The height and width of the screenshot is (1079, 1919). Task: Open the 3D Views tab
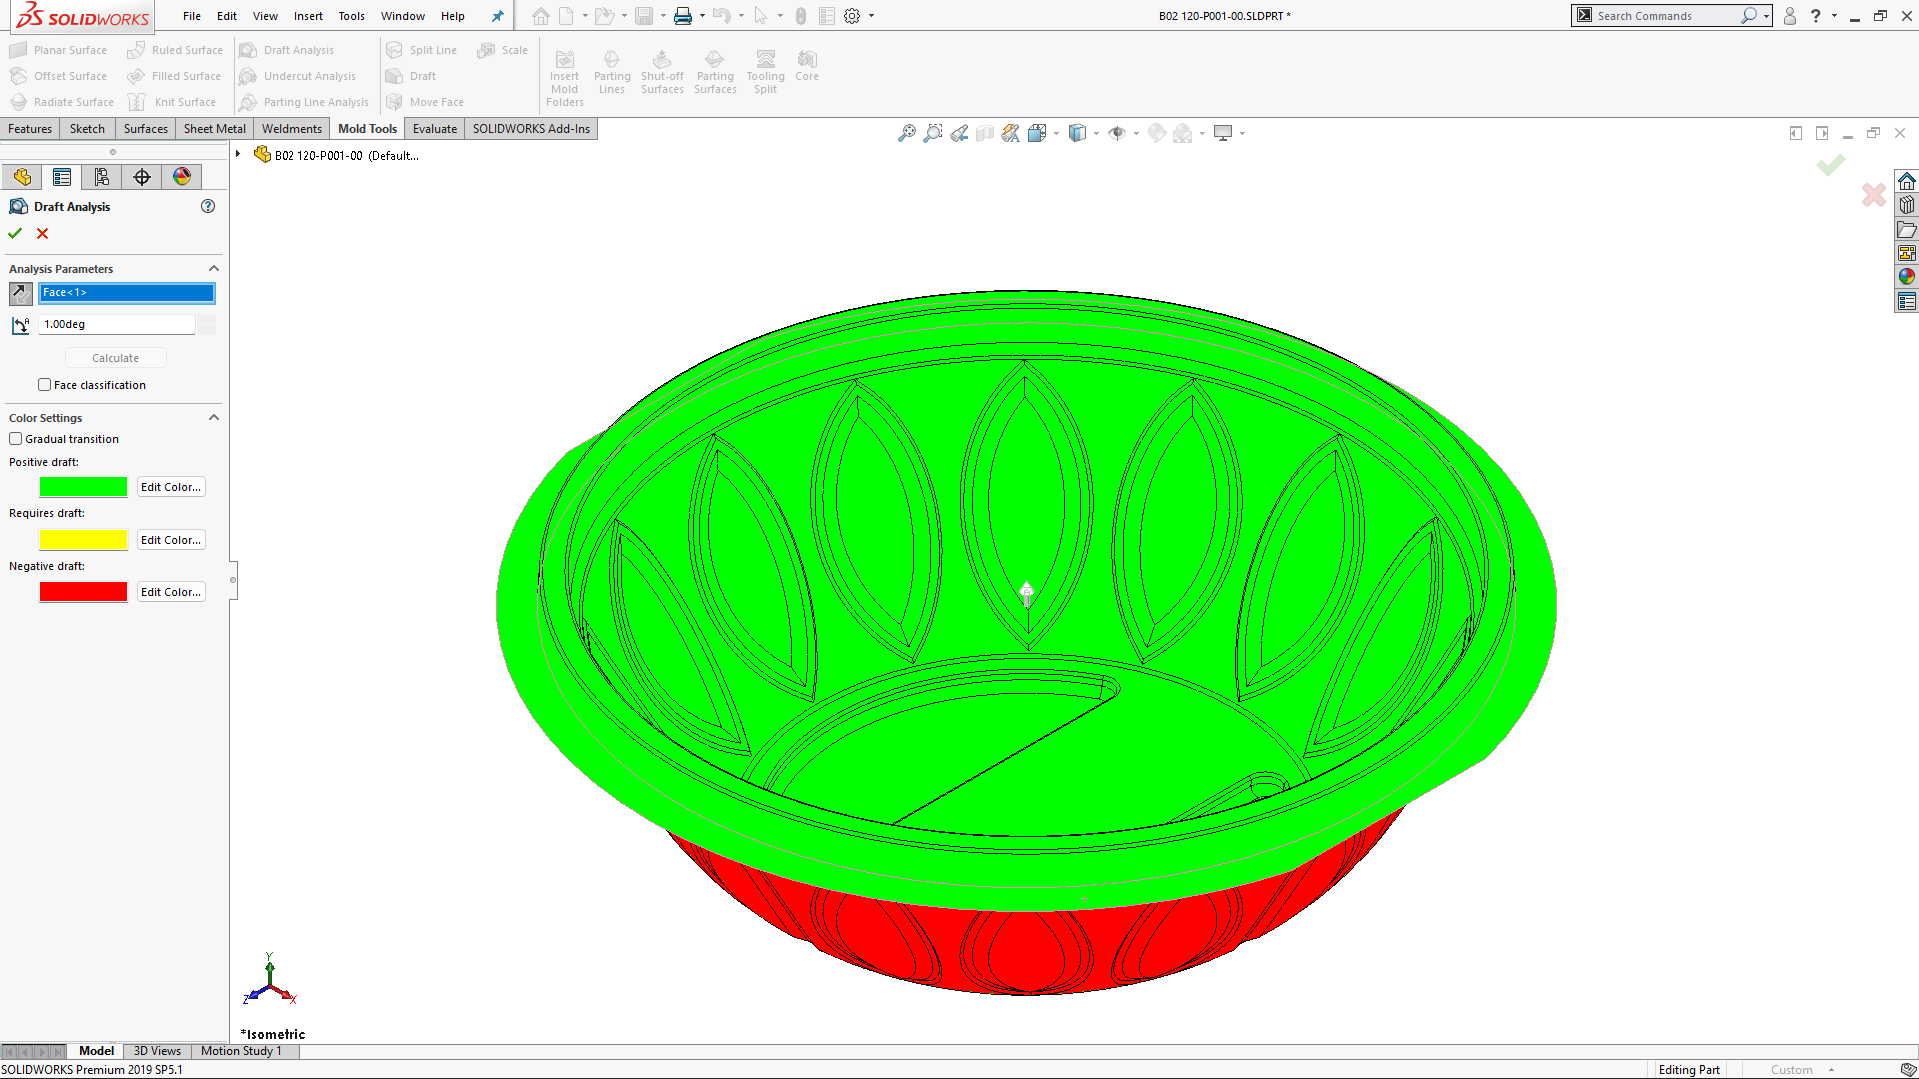[157, 1051]
